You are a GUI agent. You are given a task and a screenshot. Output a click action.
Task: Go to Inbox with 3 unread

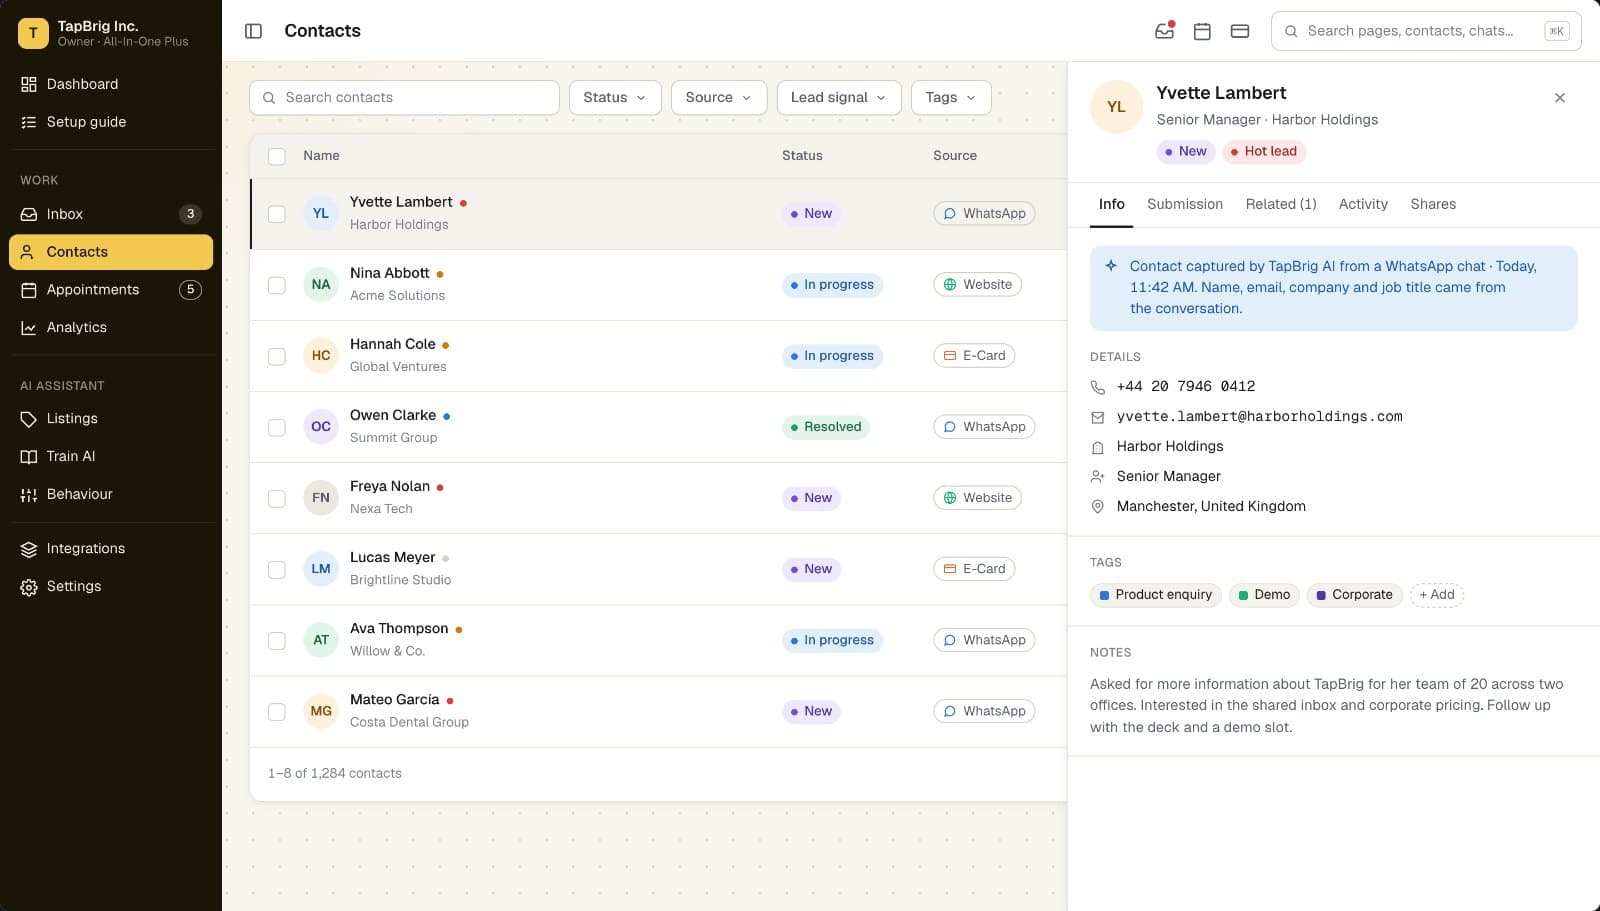(x=111, y=214)
